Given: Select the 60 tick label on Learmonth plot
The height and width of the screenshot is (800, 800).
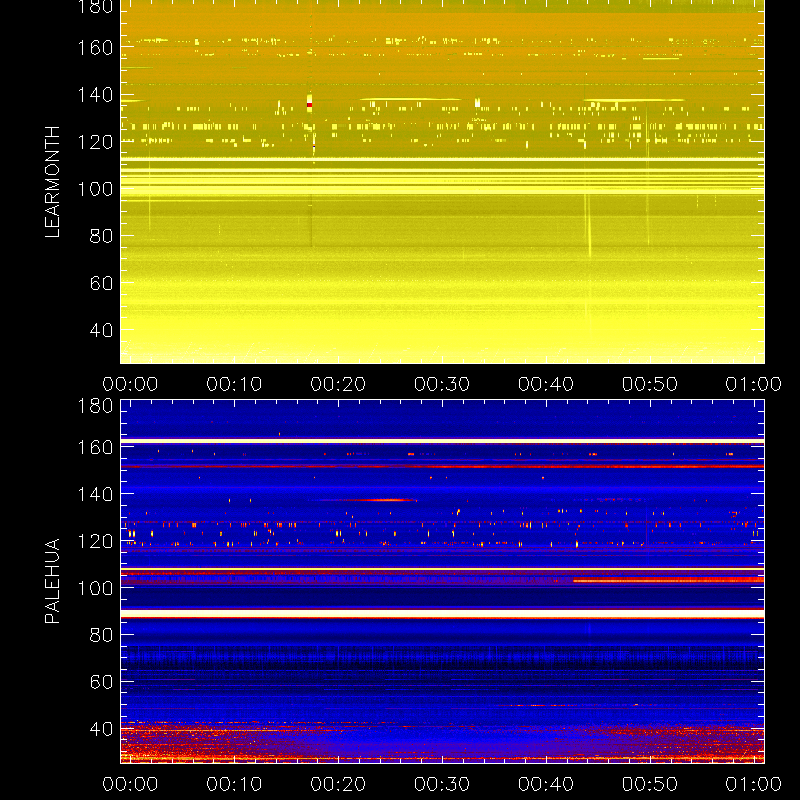Looking at the screenshot, I should [102, 283].
